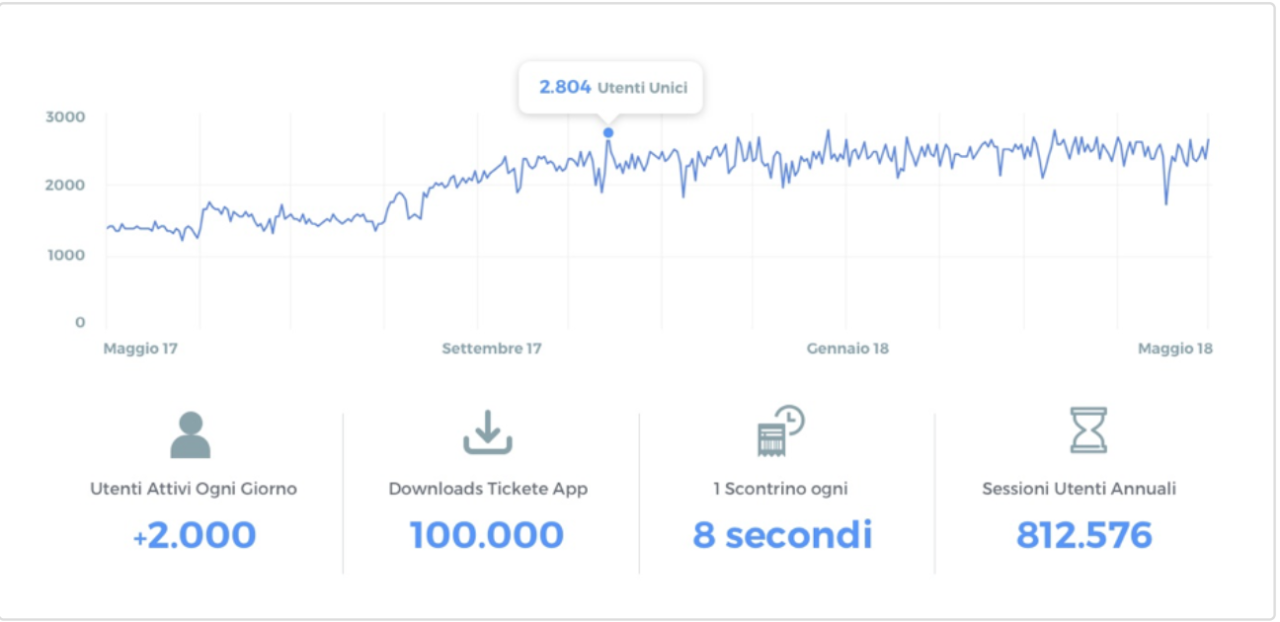Click the hourglass icon
Viewport: 1280px width, 622px height.
pos(1088,431)
